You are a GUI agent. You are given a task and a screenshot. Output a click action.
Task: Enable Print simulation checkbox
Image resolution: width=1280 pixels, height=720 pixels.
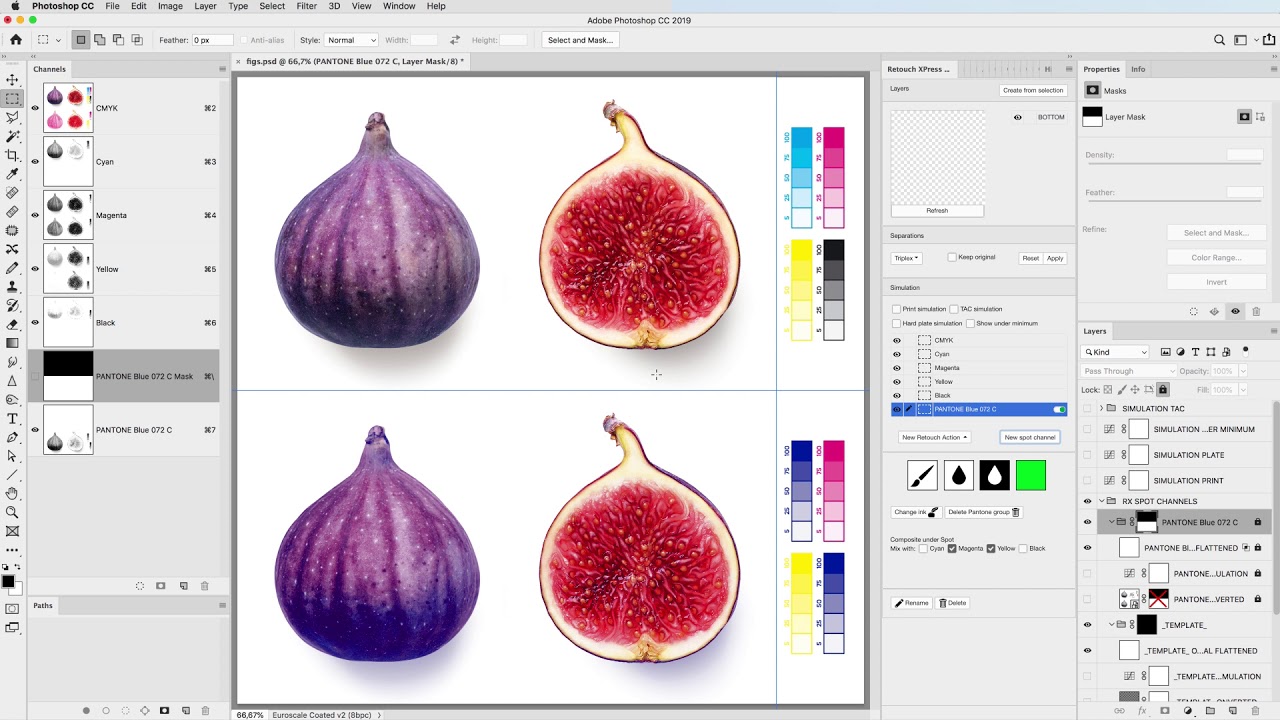(x=897, y=309)
